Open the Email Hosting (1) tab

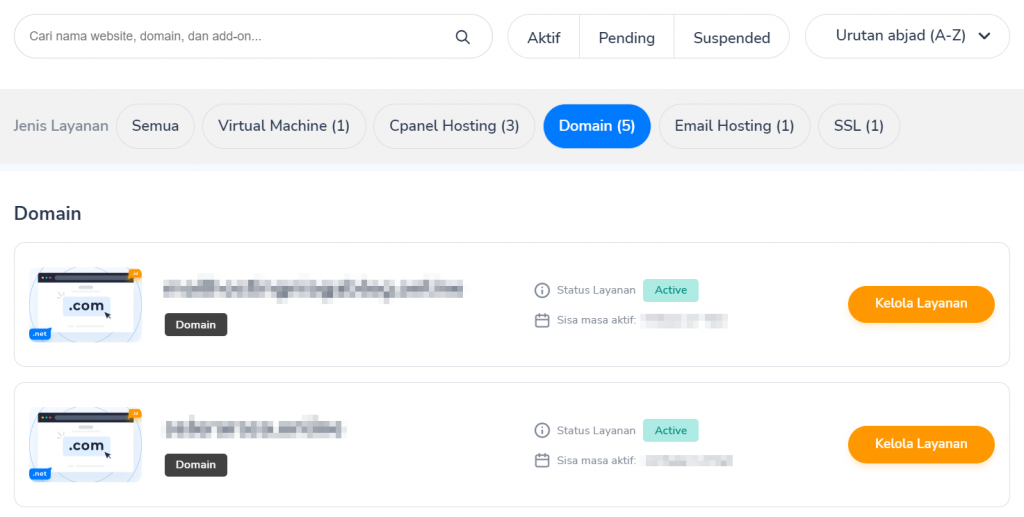(734, 126)
